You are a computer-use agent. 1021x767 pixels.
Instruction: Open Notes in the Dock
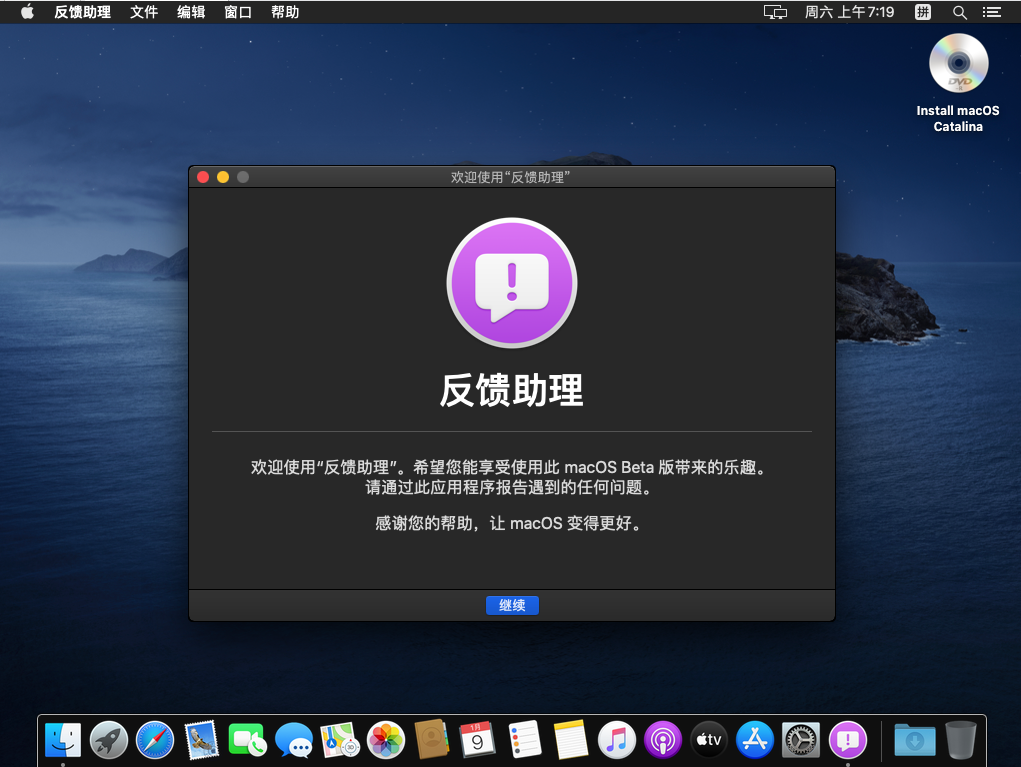tap(570, 740)
